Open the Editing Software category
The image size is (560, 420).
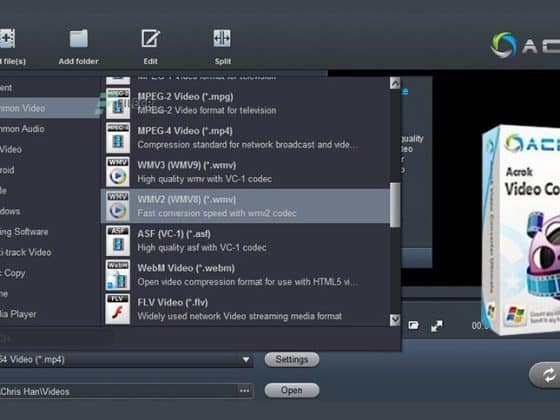click(50, 232)
